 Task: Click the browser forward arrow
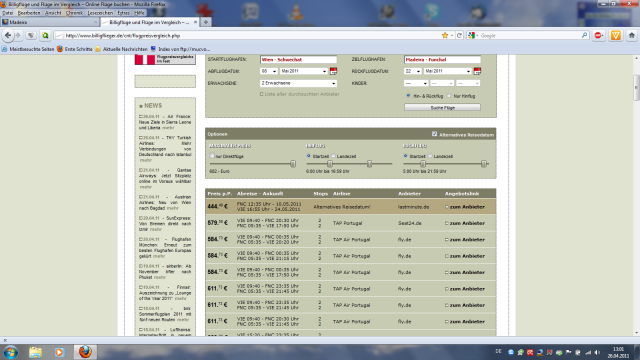click(x=18, y=36)
